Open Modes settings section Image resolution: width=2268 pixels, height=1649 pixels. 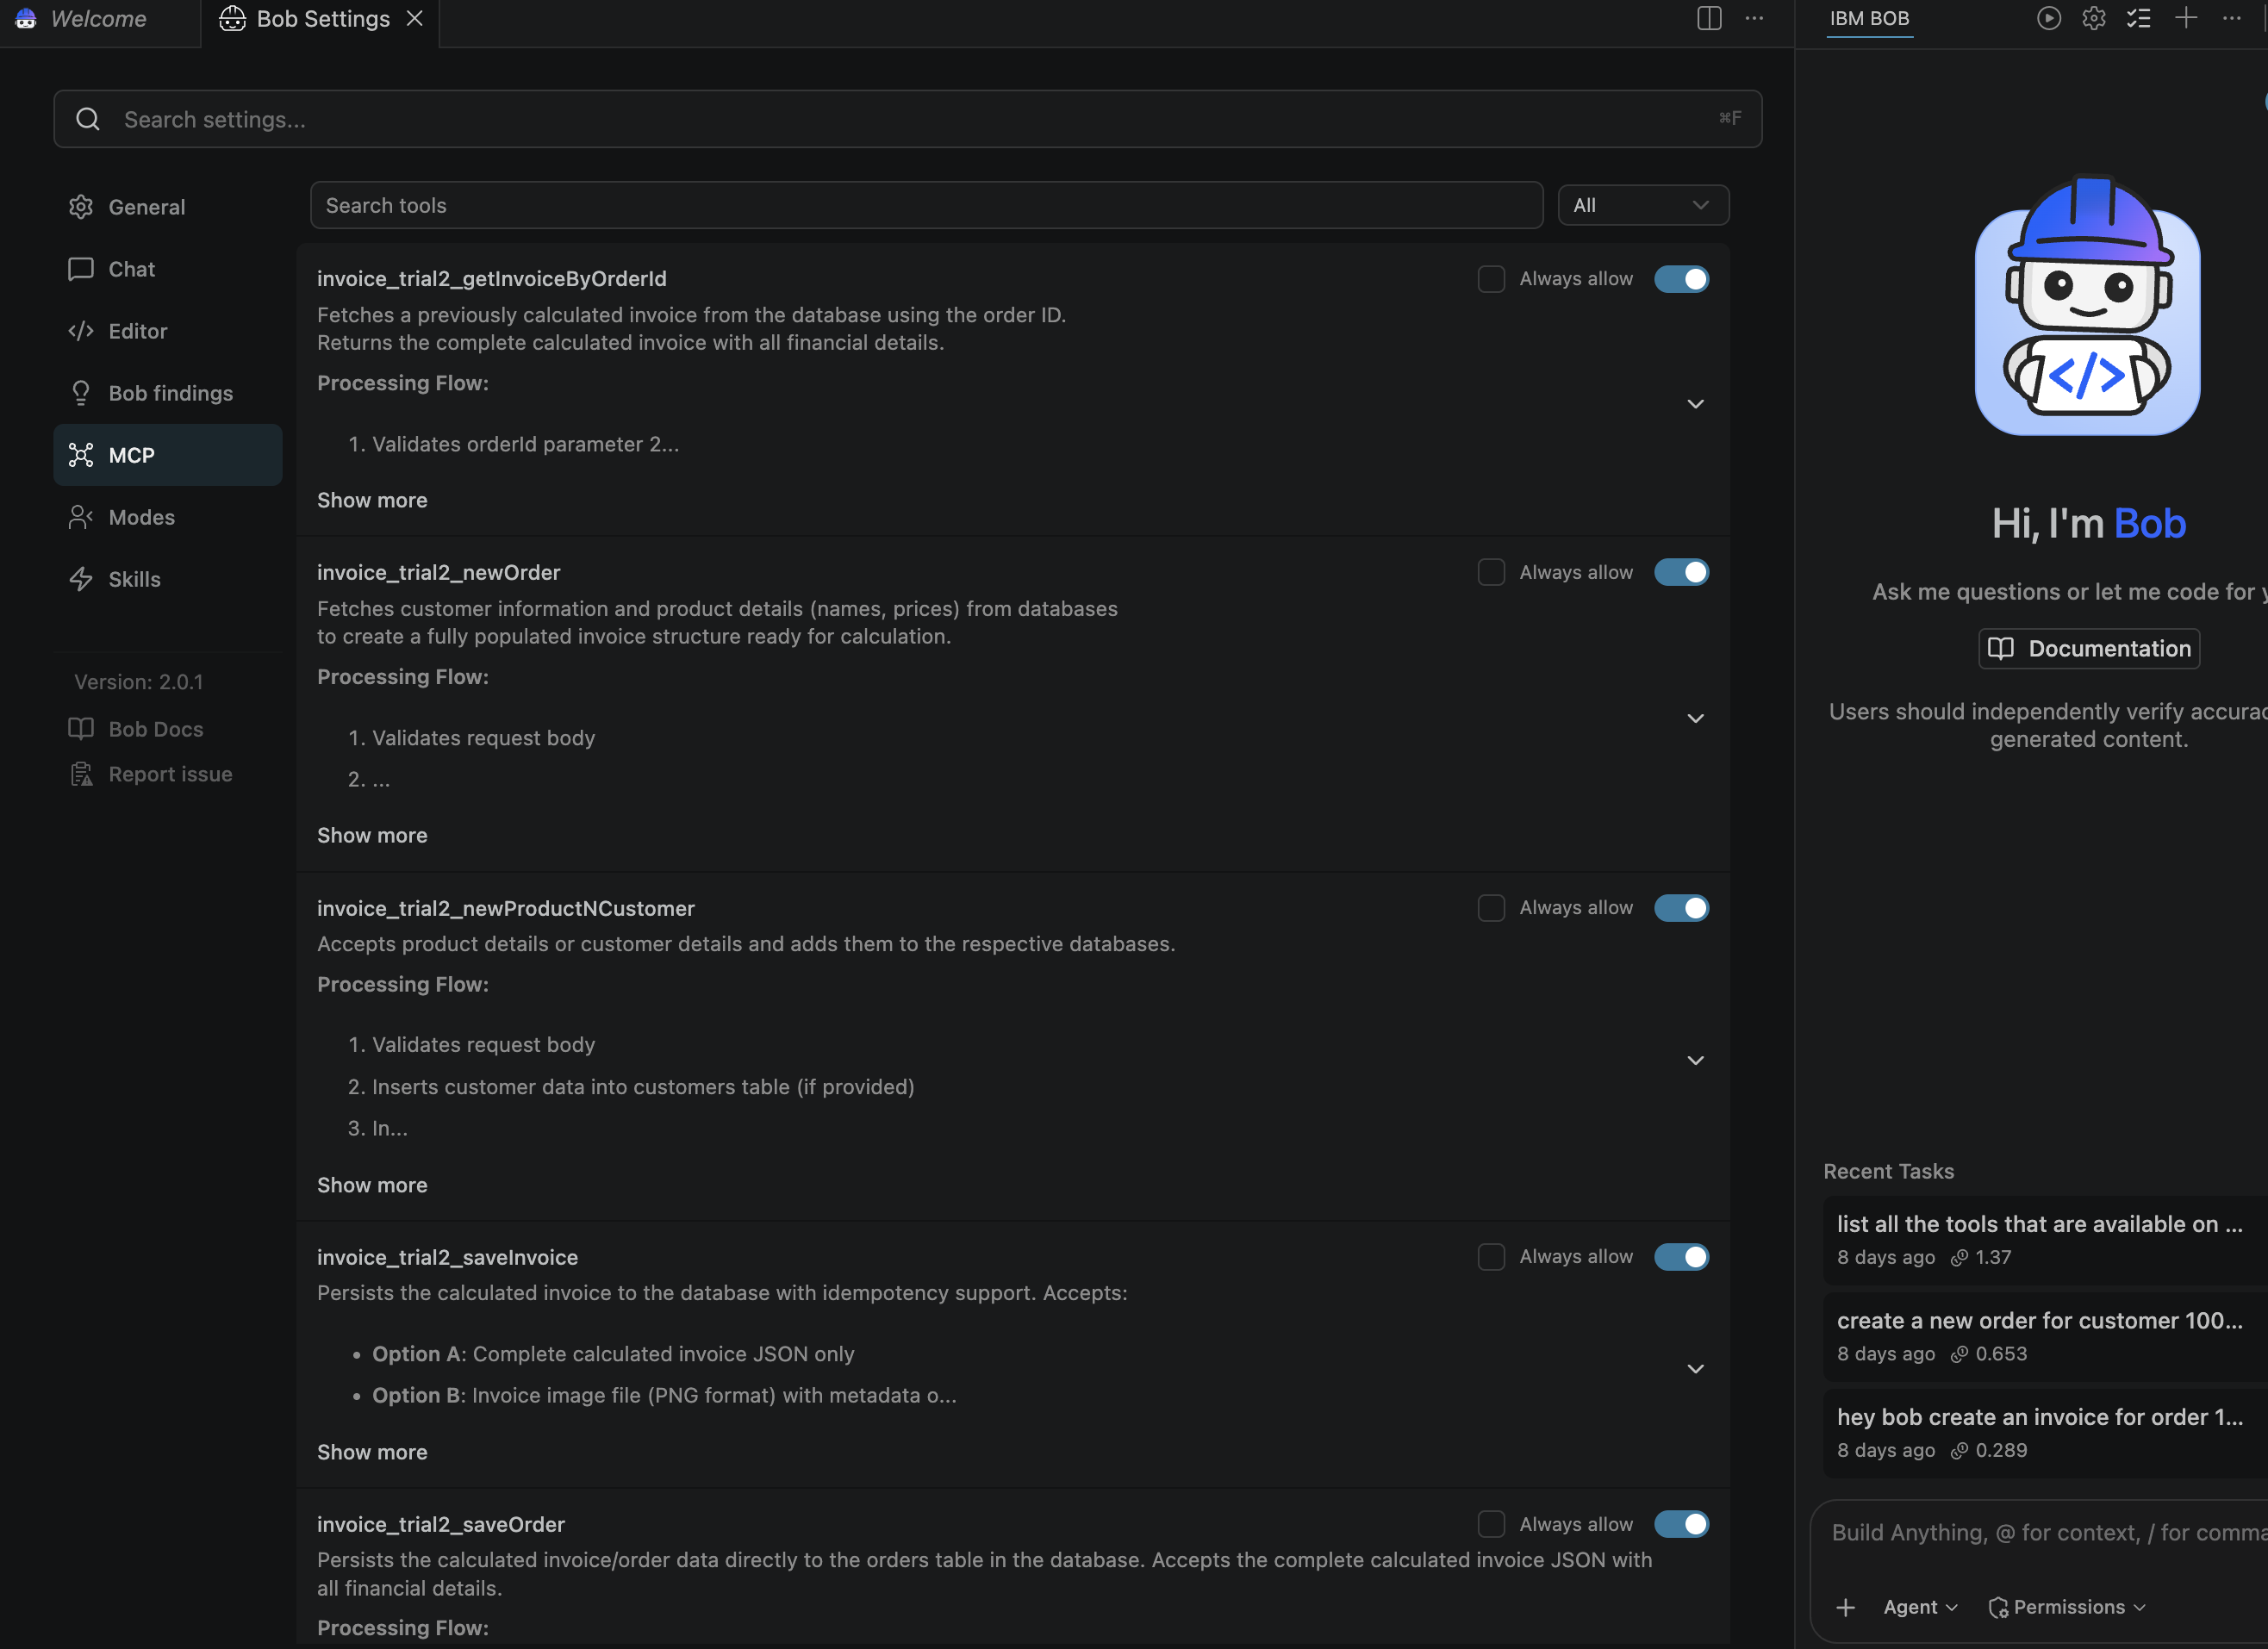(x=168, y=517)
